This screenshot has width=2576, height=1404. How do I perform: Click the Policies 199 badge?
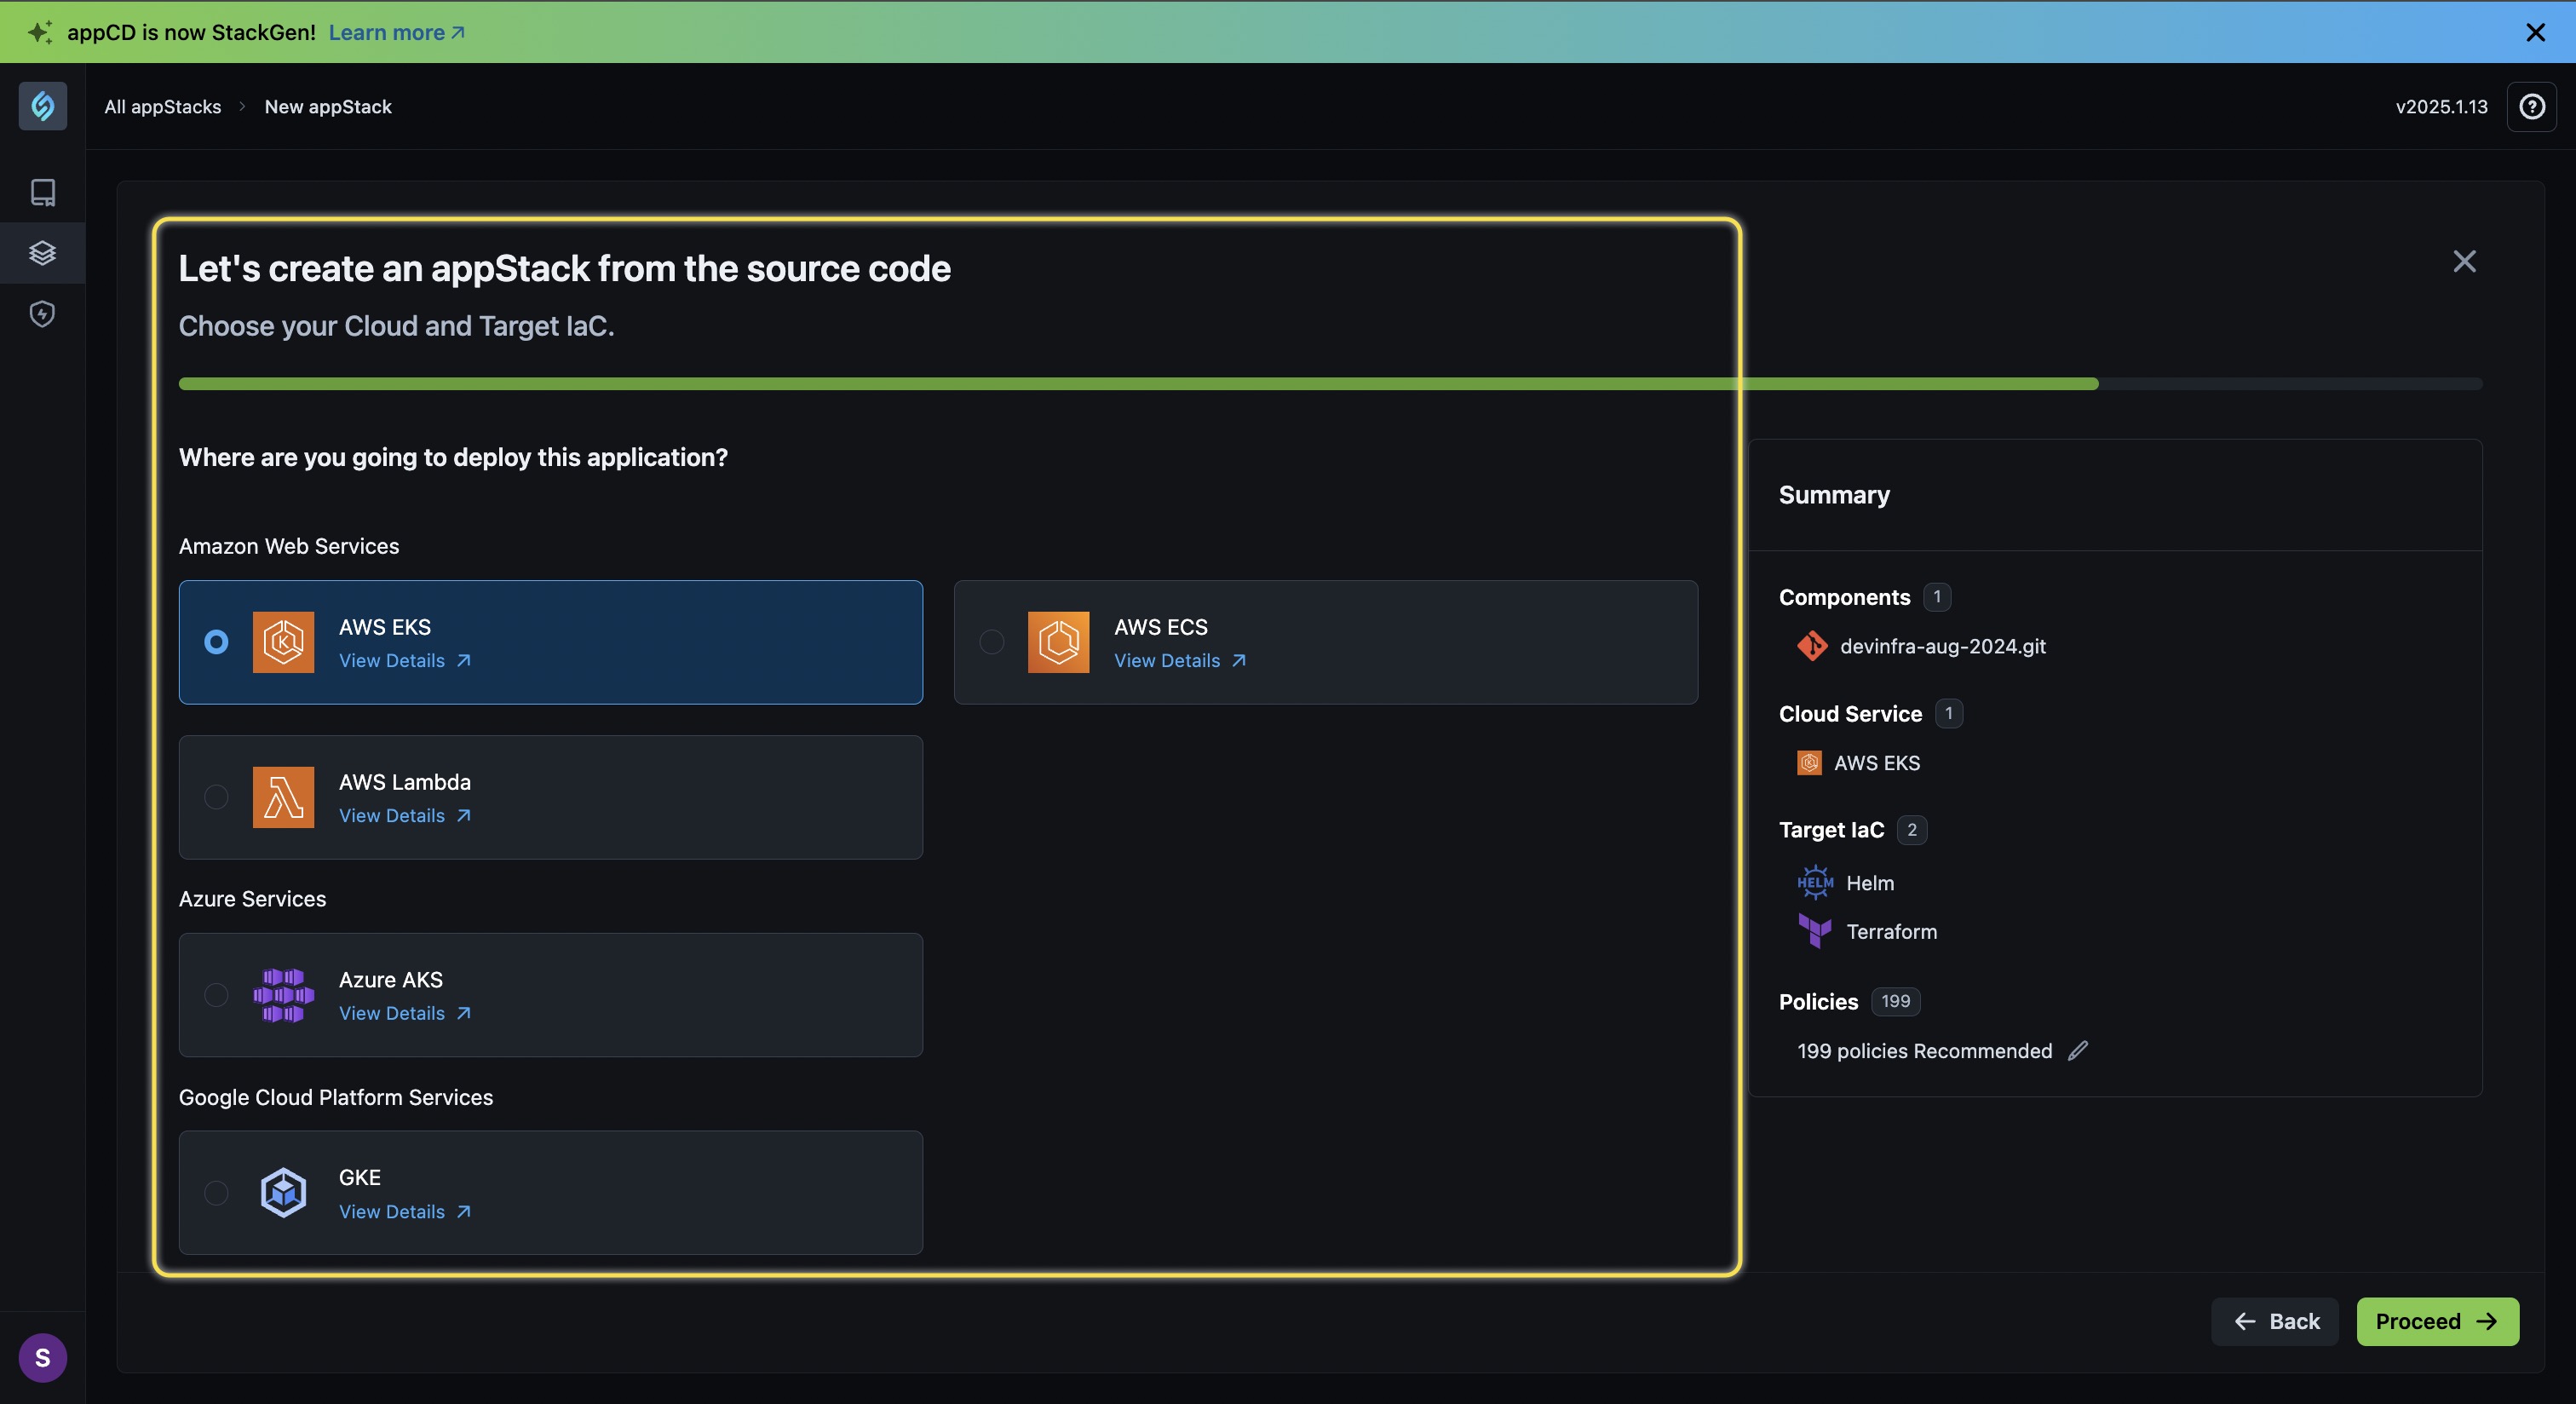pyautogui.click(x=1895, y=1002)
